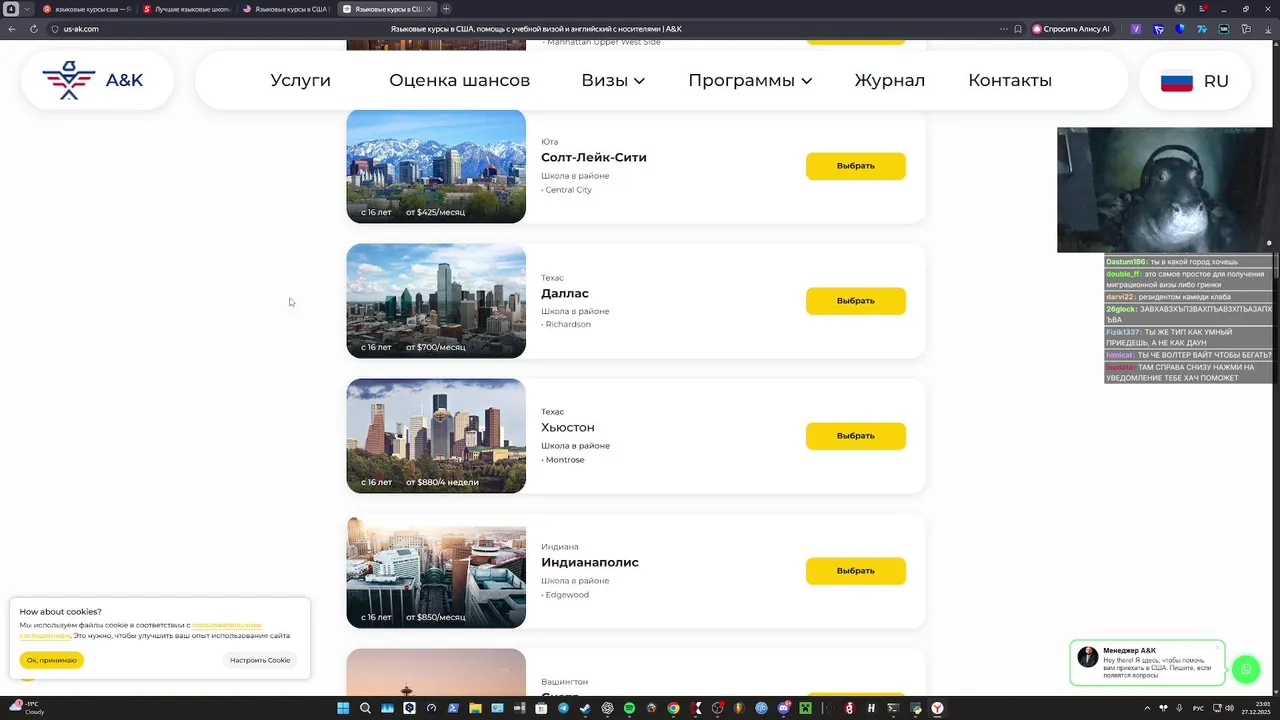Open the Контакты page
This screenshot has width=1280, height=720.
(x=1010, y=80)
